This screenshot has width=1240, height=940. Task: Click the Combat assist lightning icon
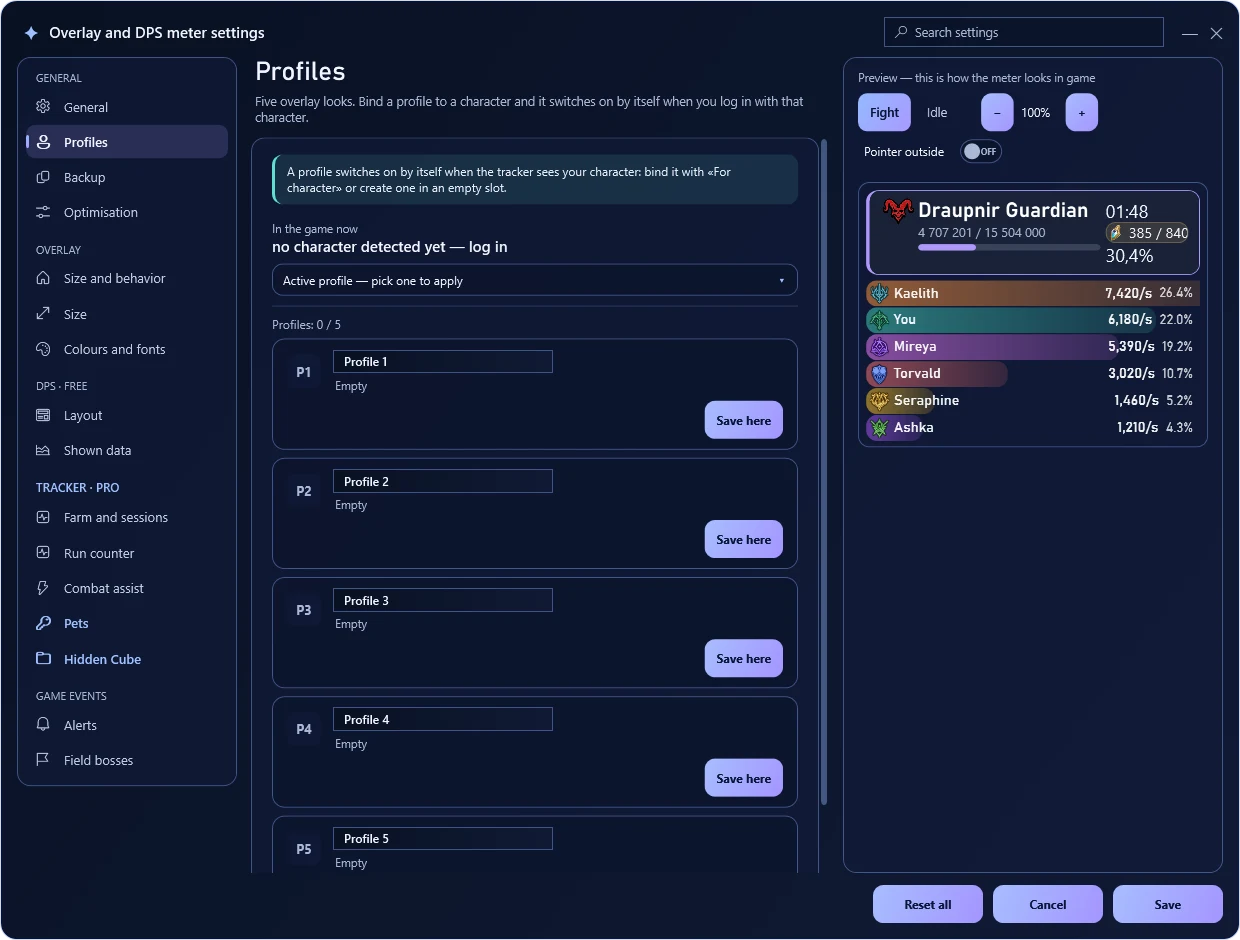tap(43, 588)
